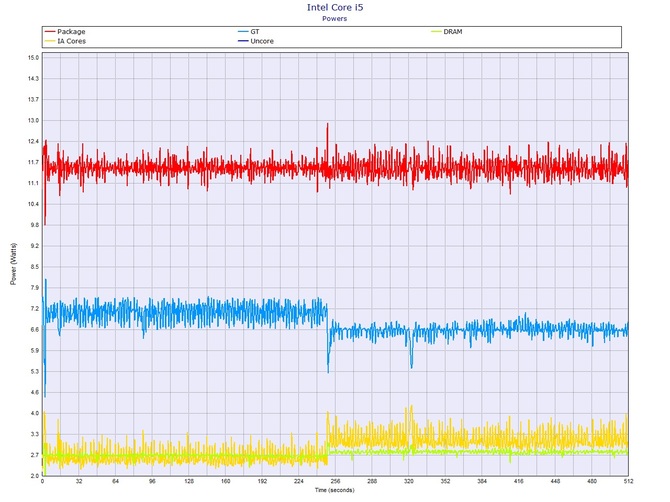Click the IA Cores legend entry
This screenshot has height=502, width=670.
pyautogui.click(x=65, y=41)
